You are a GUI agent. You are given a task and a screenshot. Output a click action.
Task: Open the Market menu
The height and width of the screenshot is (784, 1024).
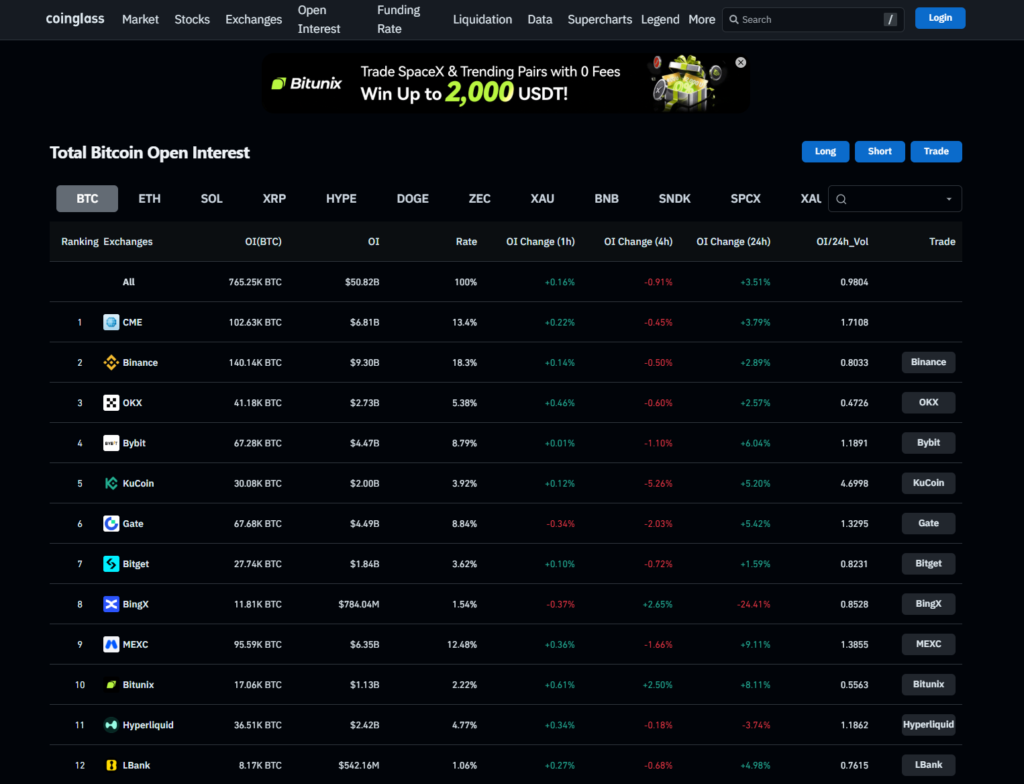(x=140, y=20)
